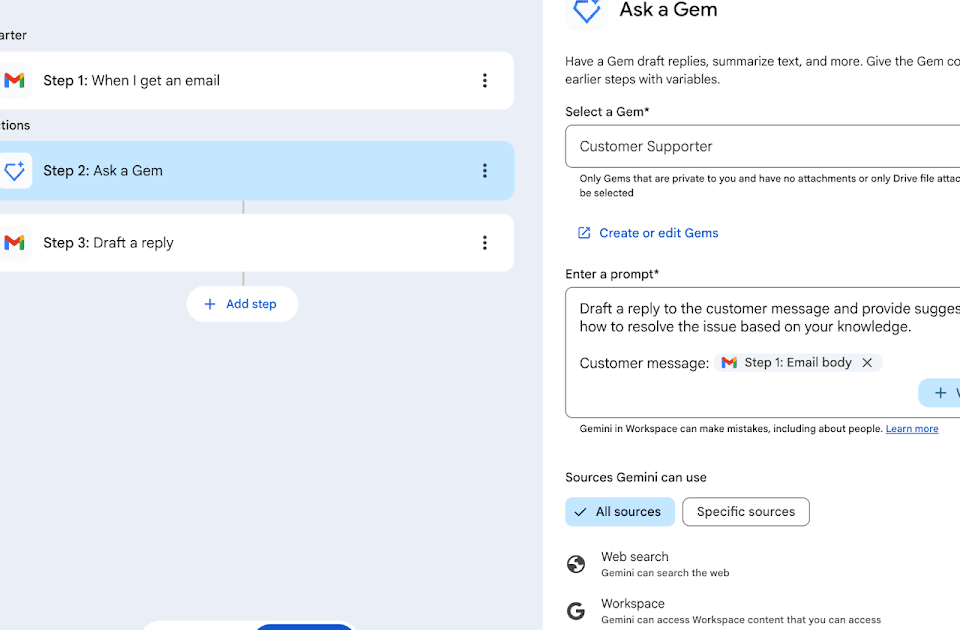Follow the Learn more link

[x=911, y=429]
